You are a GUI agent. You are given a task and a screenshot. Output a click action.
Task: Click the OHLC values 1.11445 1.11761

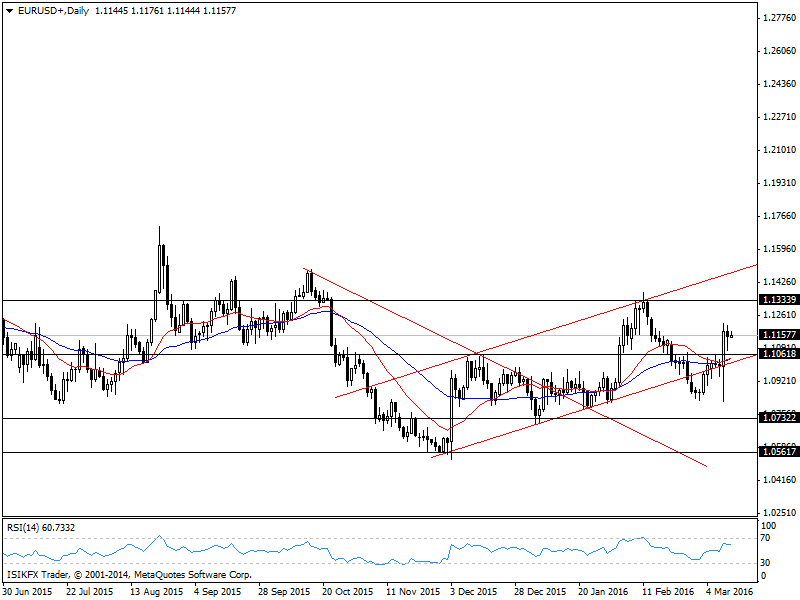(x=129, y=11)
